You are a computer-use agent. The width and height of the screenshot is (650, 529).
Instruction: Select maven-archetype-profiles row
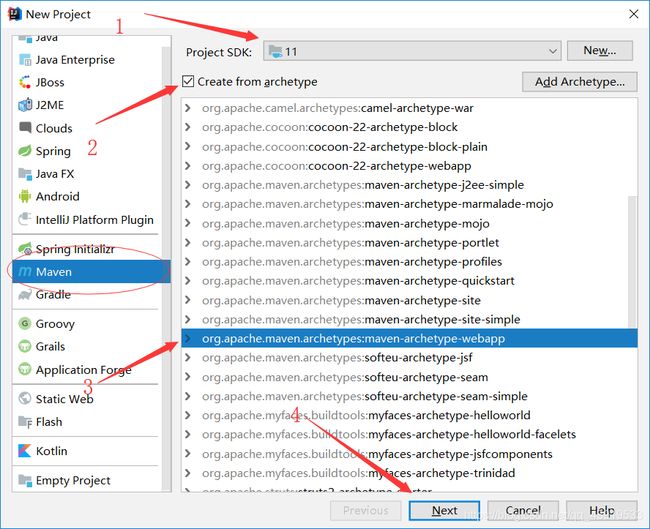point(409,262)
